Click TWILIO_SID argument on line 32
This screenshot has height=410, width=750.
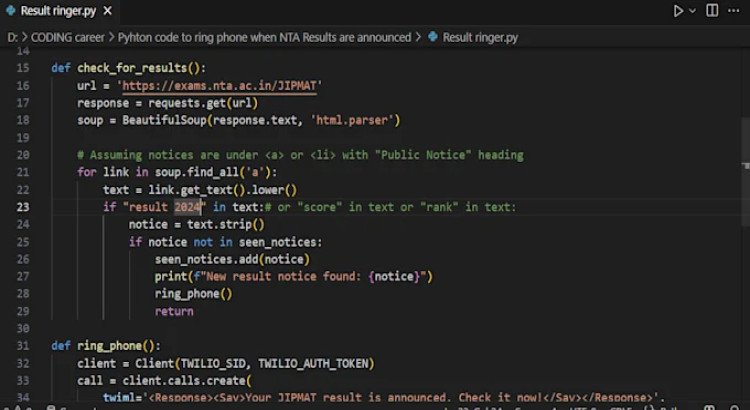[x=213, y=364]
